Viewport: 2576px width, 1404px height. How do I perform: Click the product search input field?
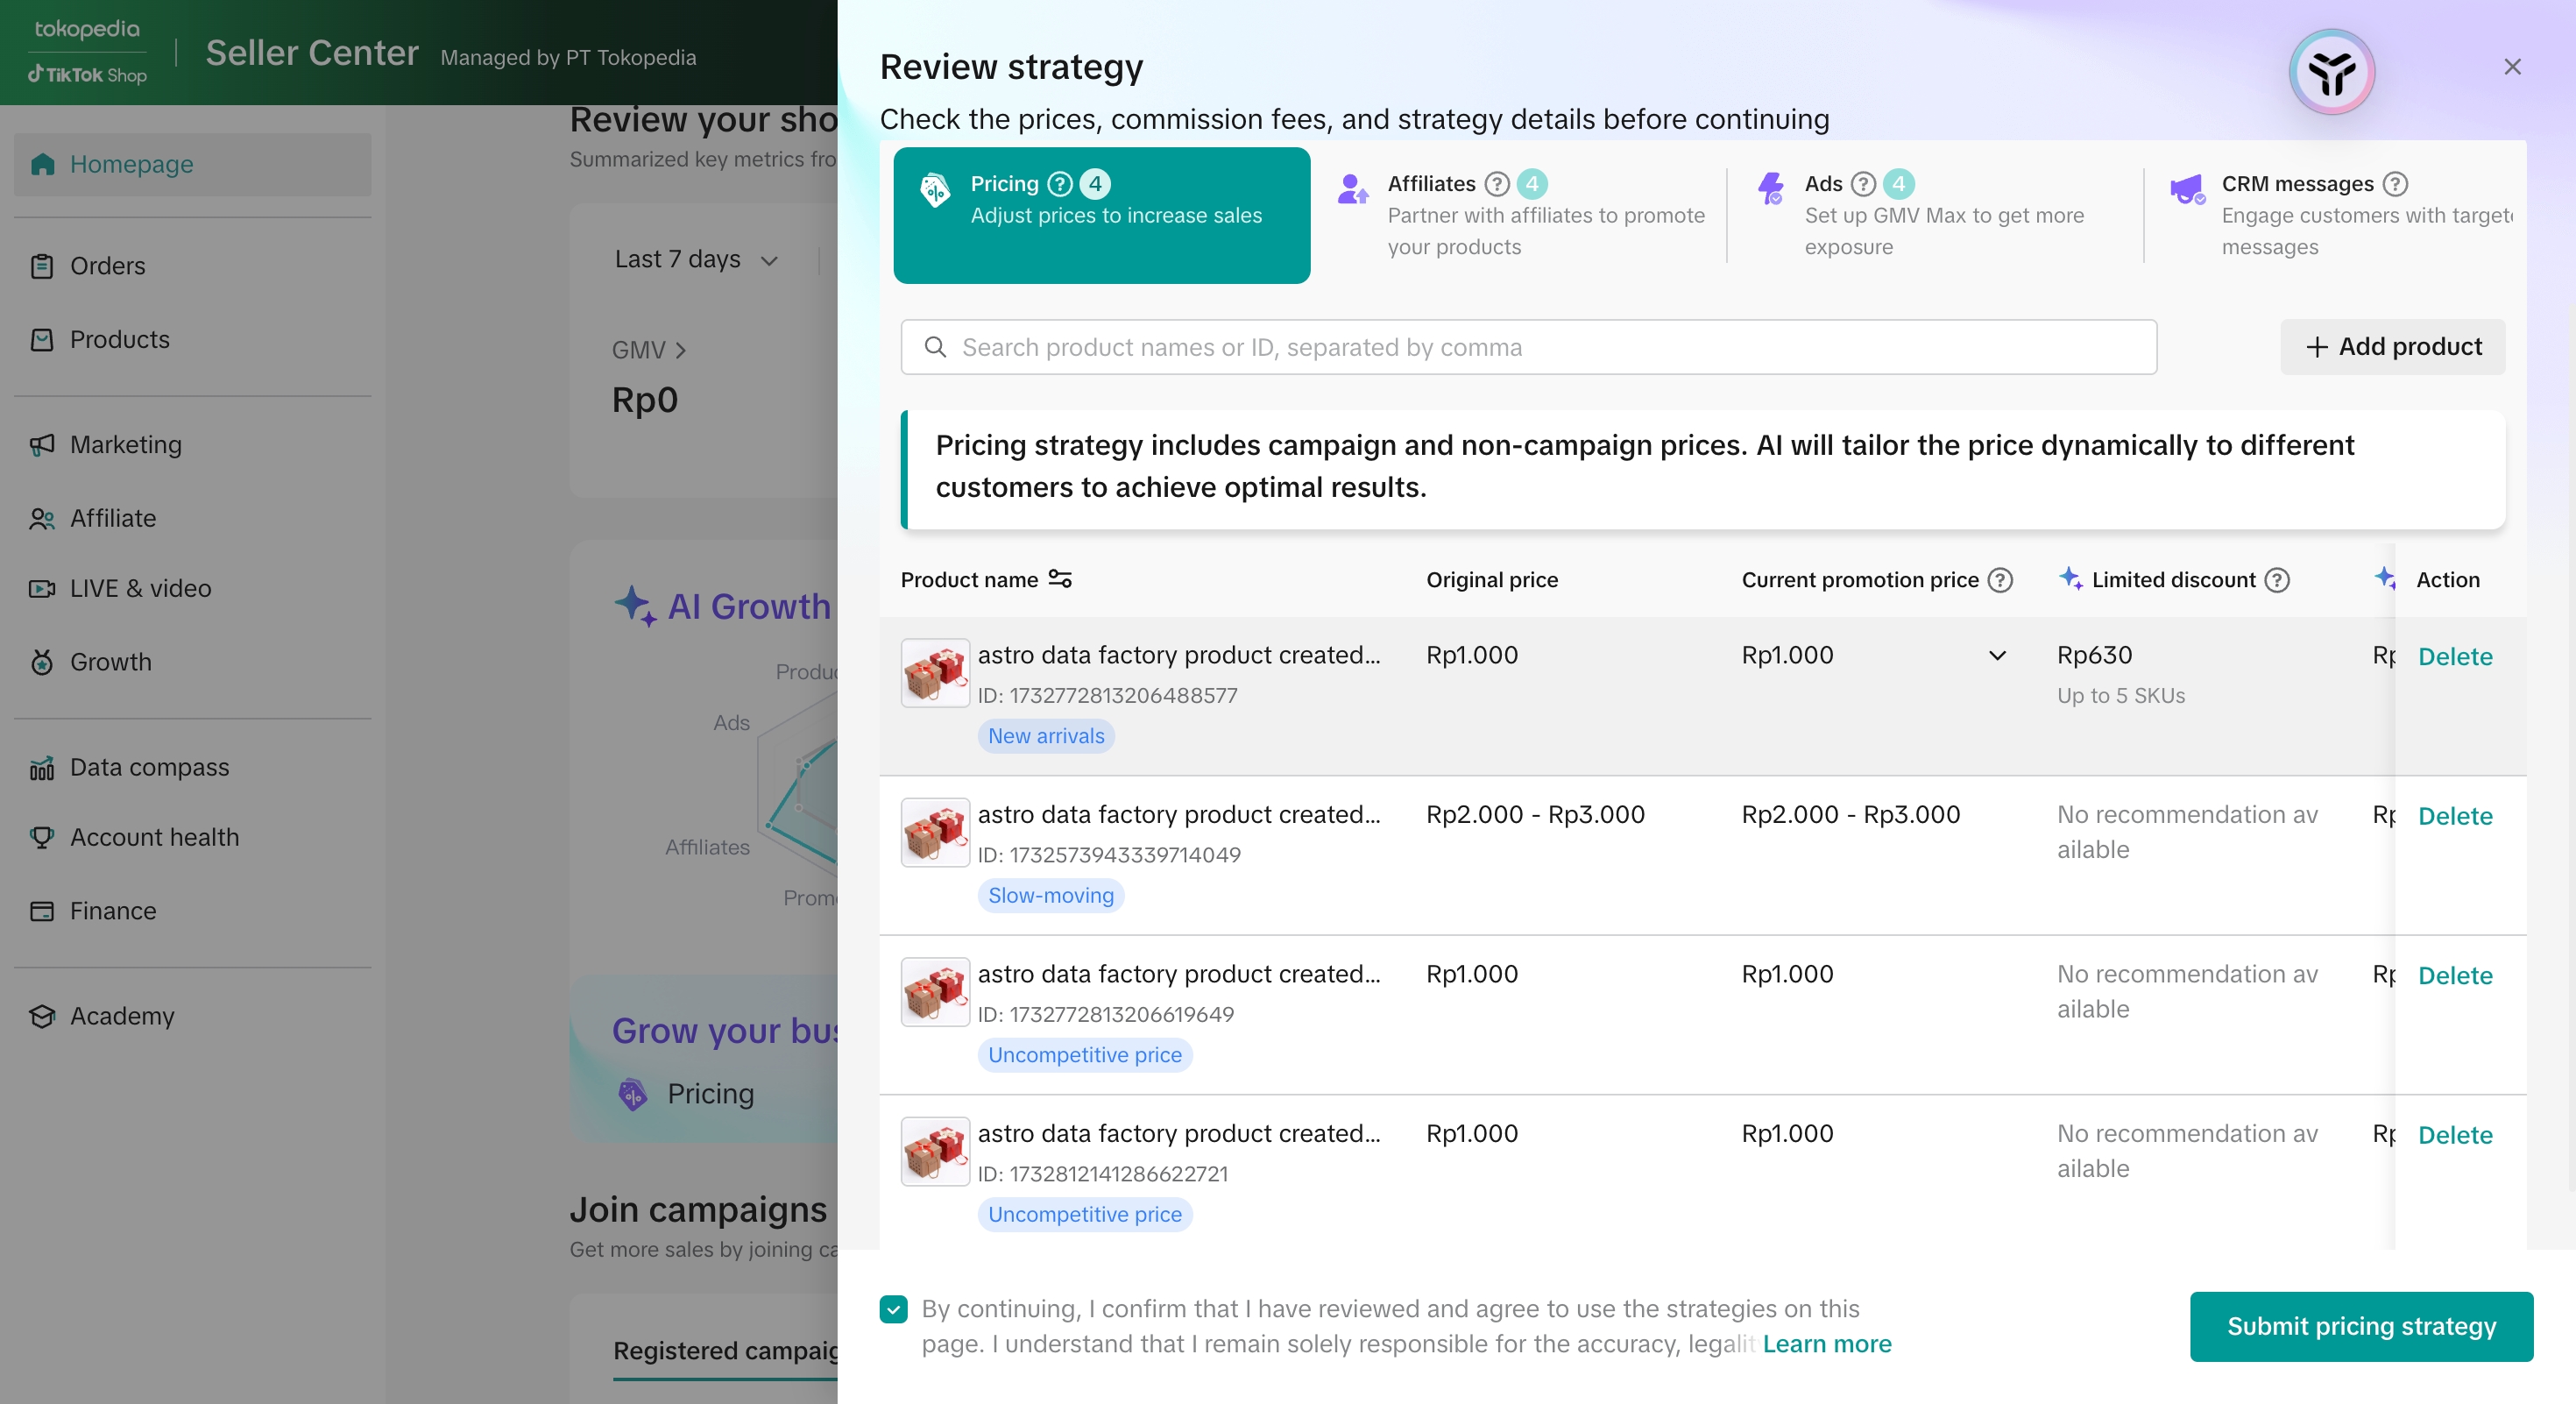point(1528,347)
